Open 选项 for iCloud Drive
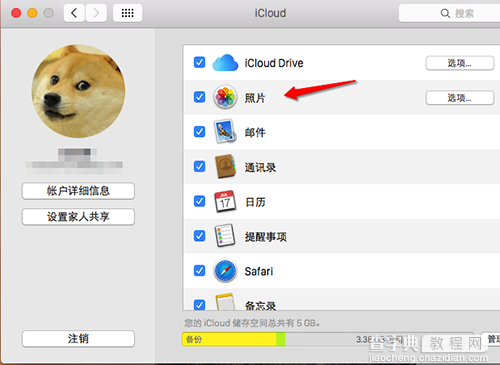 460,63
